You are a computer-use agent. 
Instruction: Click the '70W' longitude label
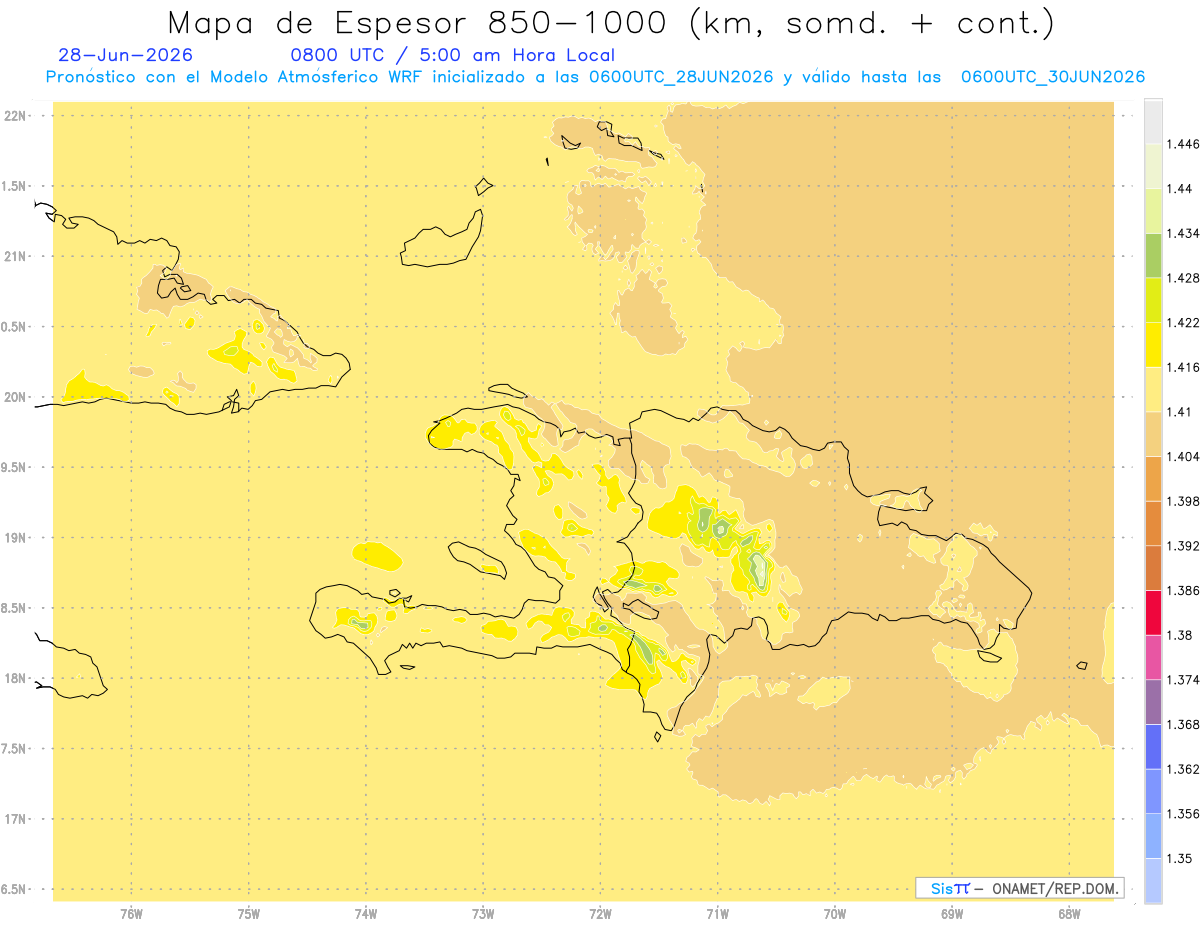point(834,914)
